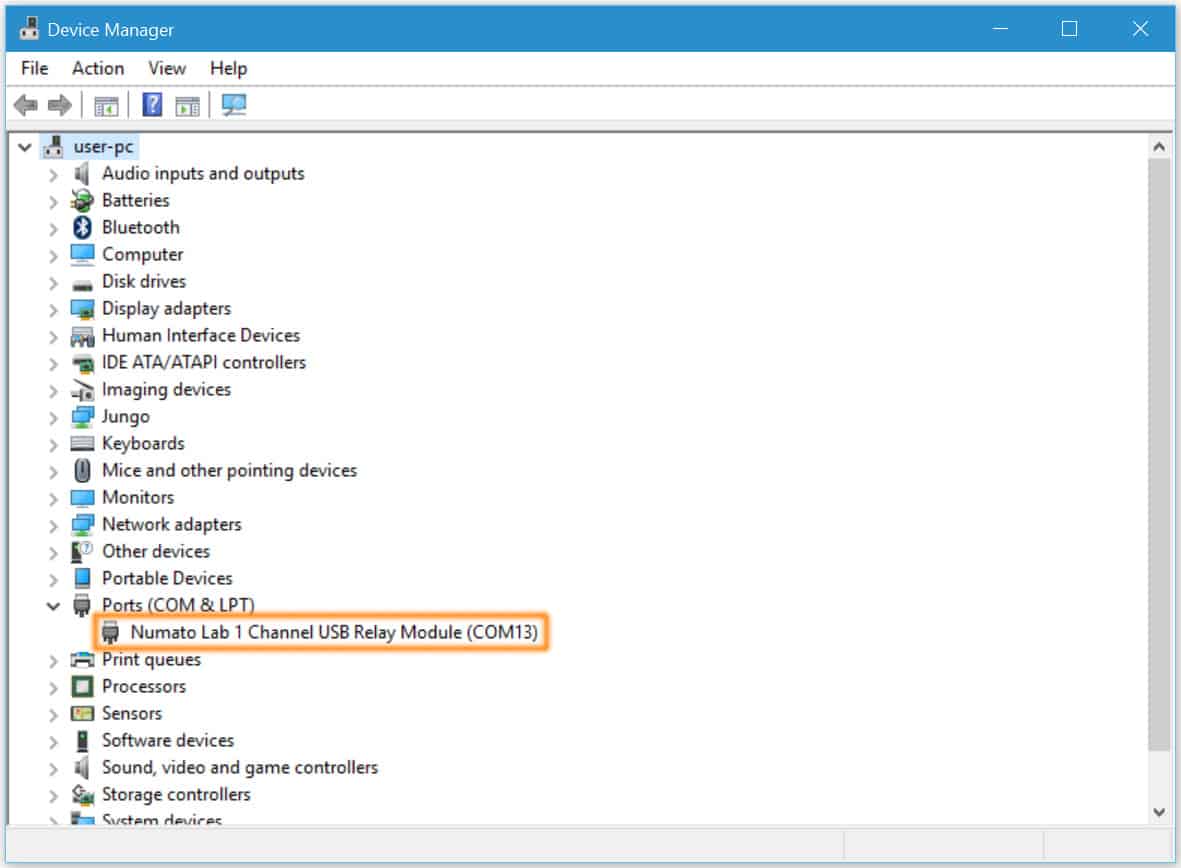Open the File menu
Viewport: 1181px width, 868px height.
(x=34, y=68)
